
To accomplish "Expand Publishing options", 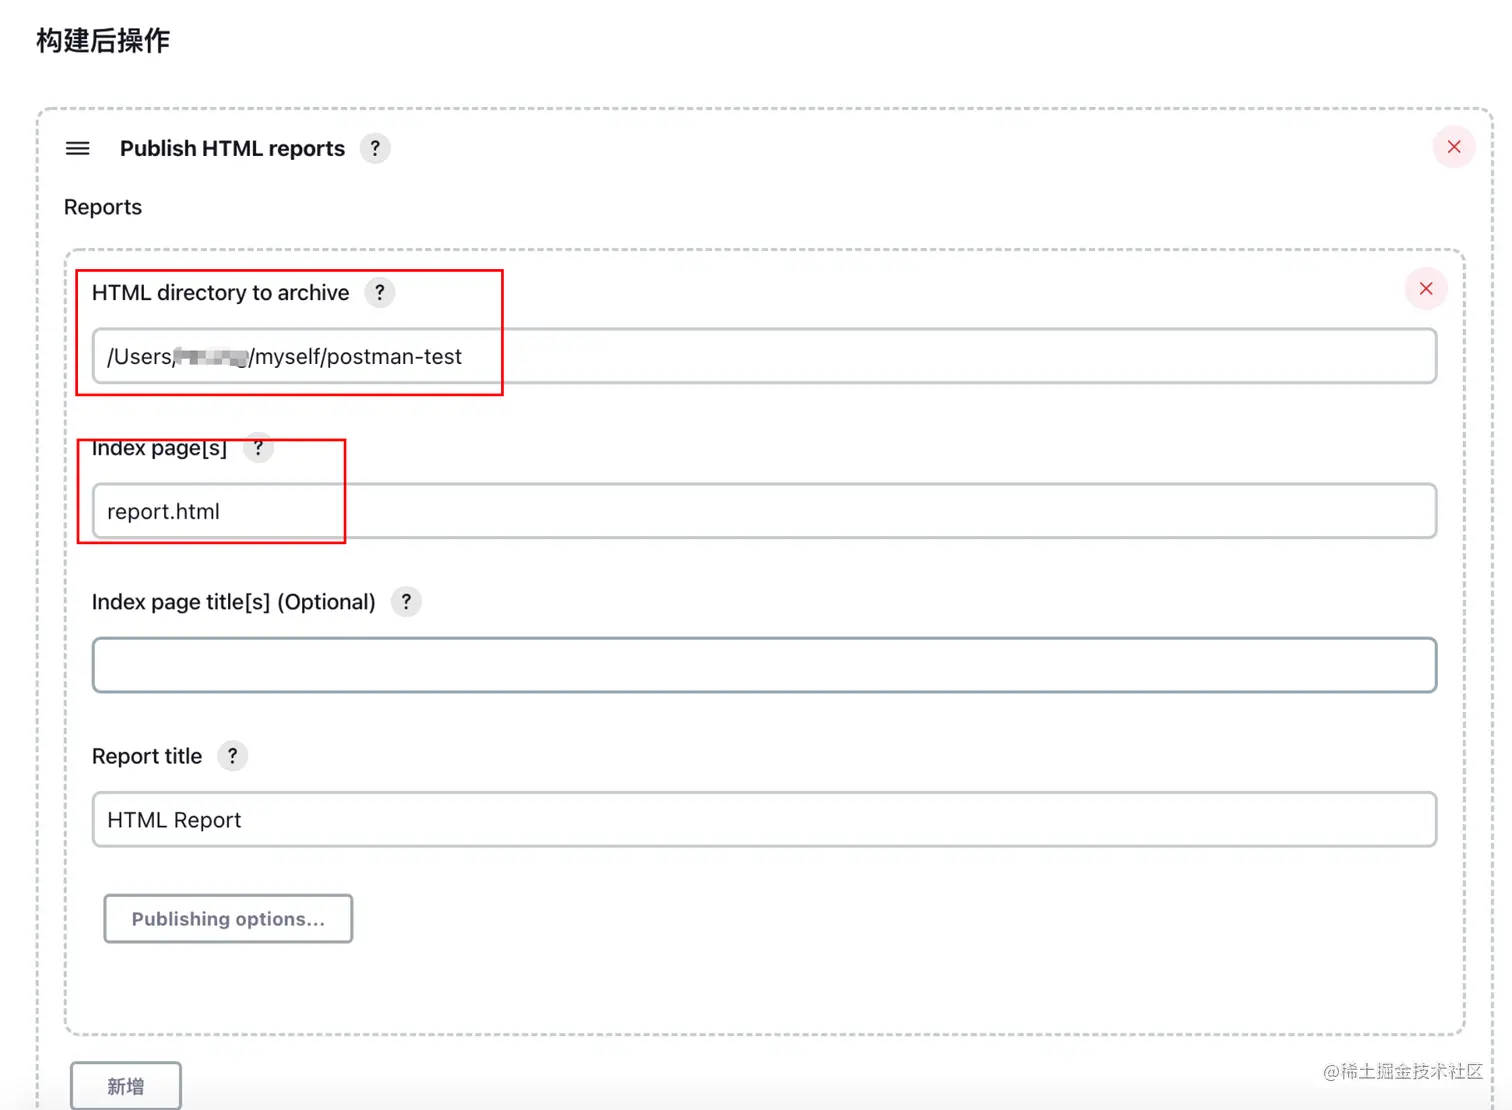I will pyautogui.click(x=228, y=919).
